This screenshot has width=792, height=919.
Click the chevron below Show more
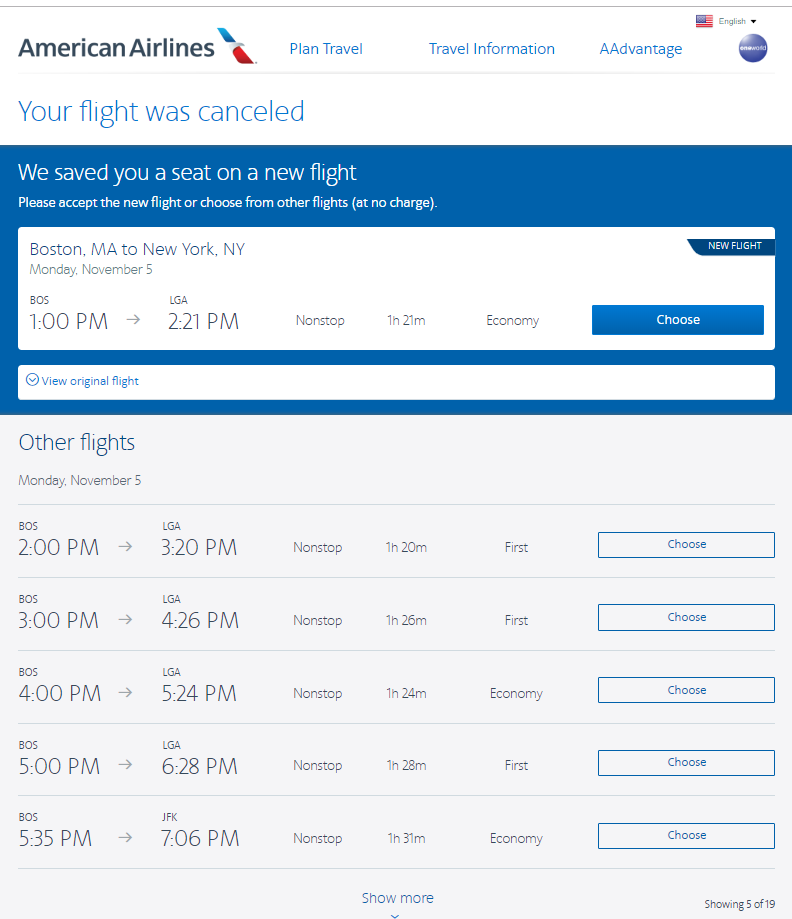point(395,915)
